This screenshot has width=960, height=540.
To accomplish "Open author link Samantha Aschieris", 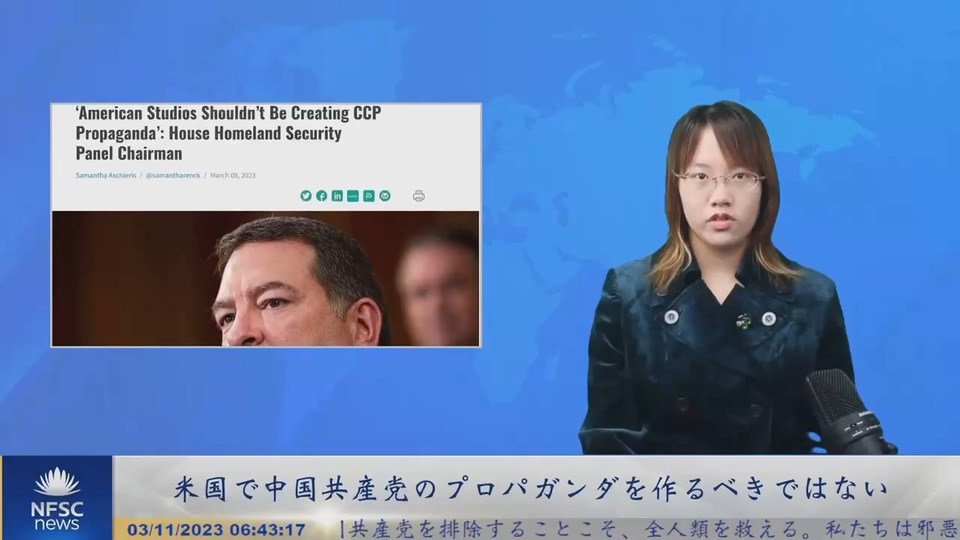I will point(106,175).
